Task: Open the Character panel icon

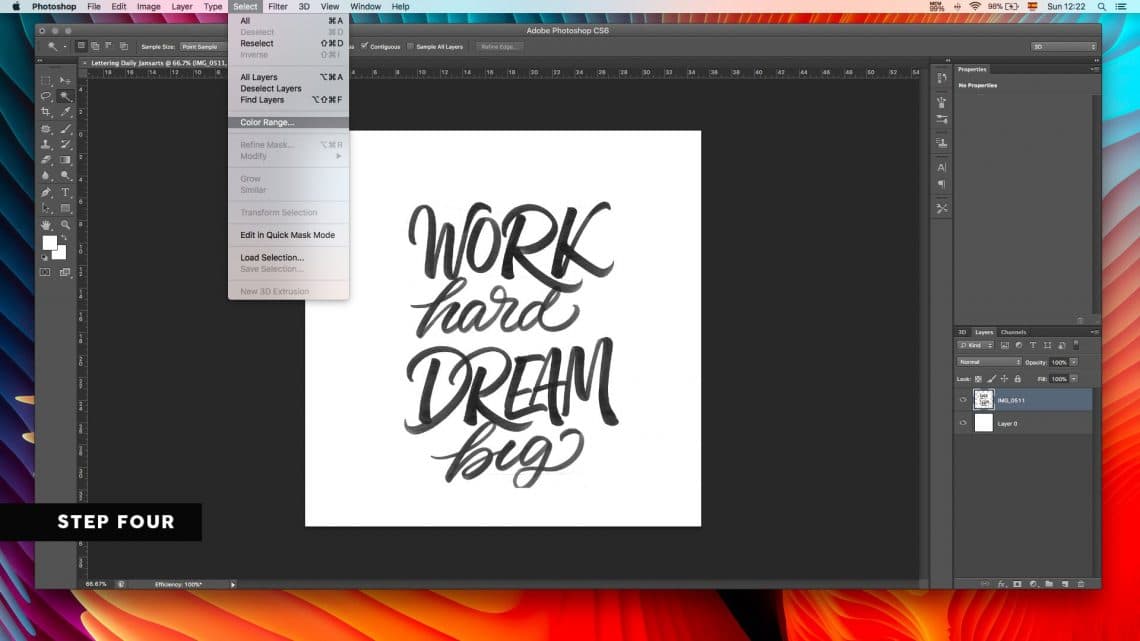Action: click(x=942, y=167)
